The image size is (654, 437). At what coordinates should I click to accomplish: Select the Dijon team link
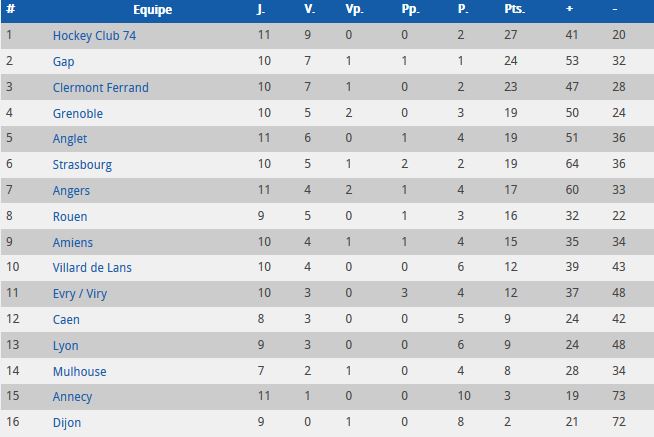click(x=67, y=423)
